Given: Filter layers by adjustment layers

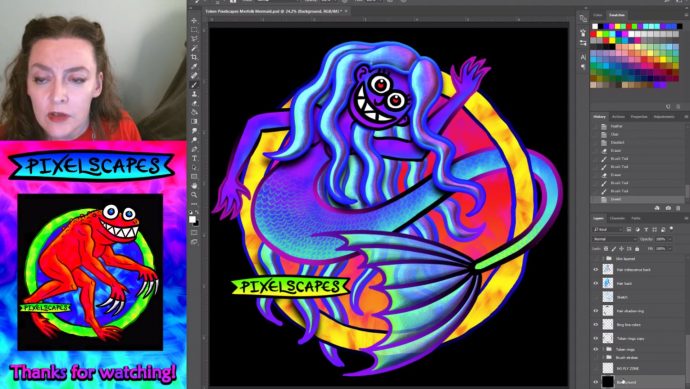Looking at the screenshot, I should coord(638,229).
